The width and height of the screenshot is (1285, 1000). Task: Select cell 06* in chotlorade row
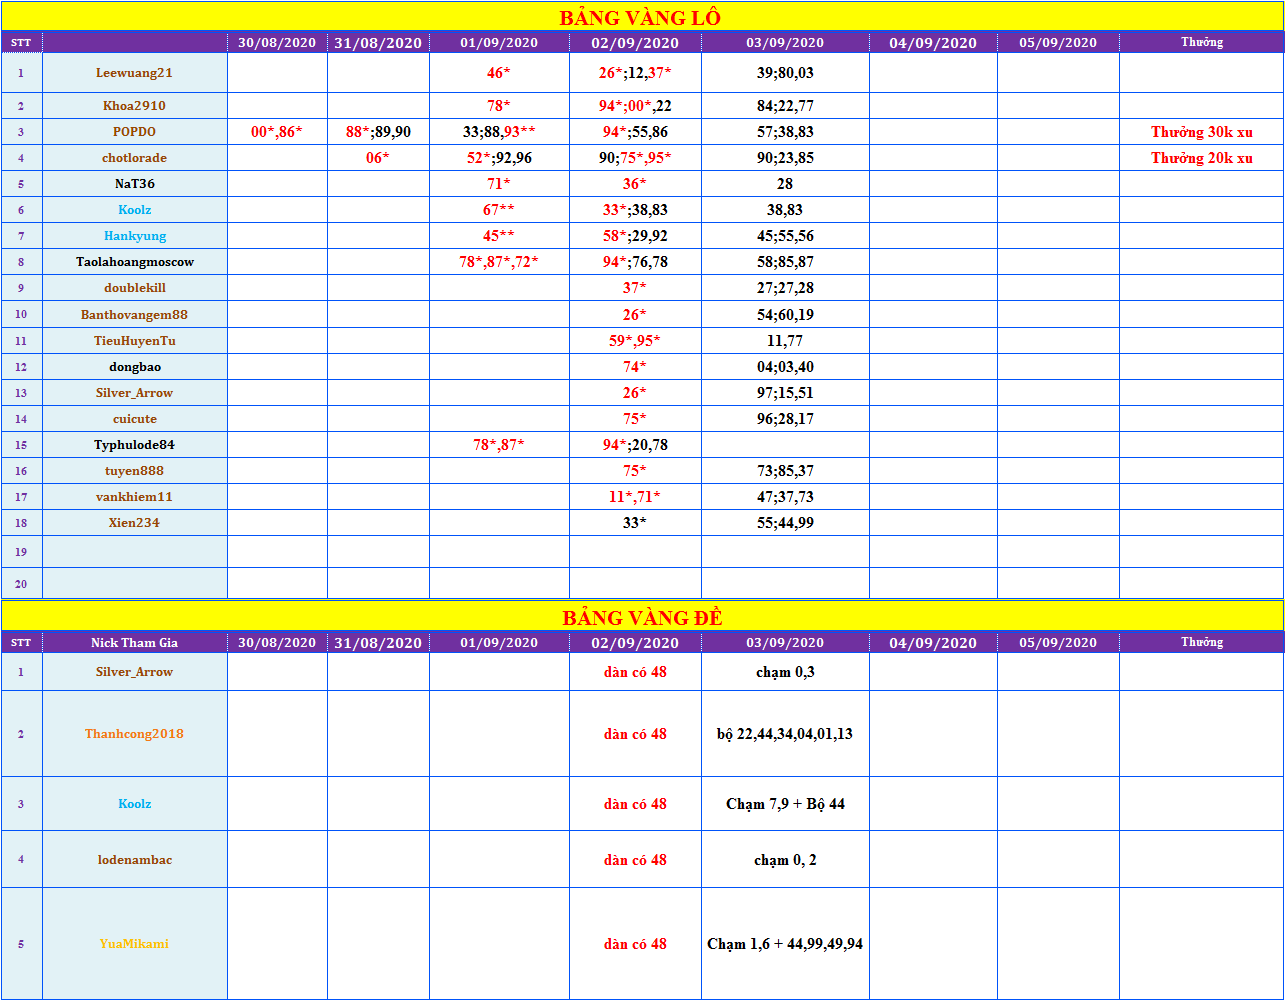[x=378, y=158]
